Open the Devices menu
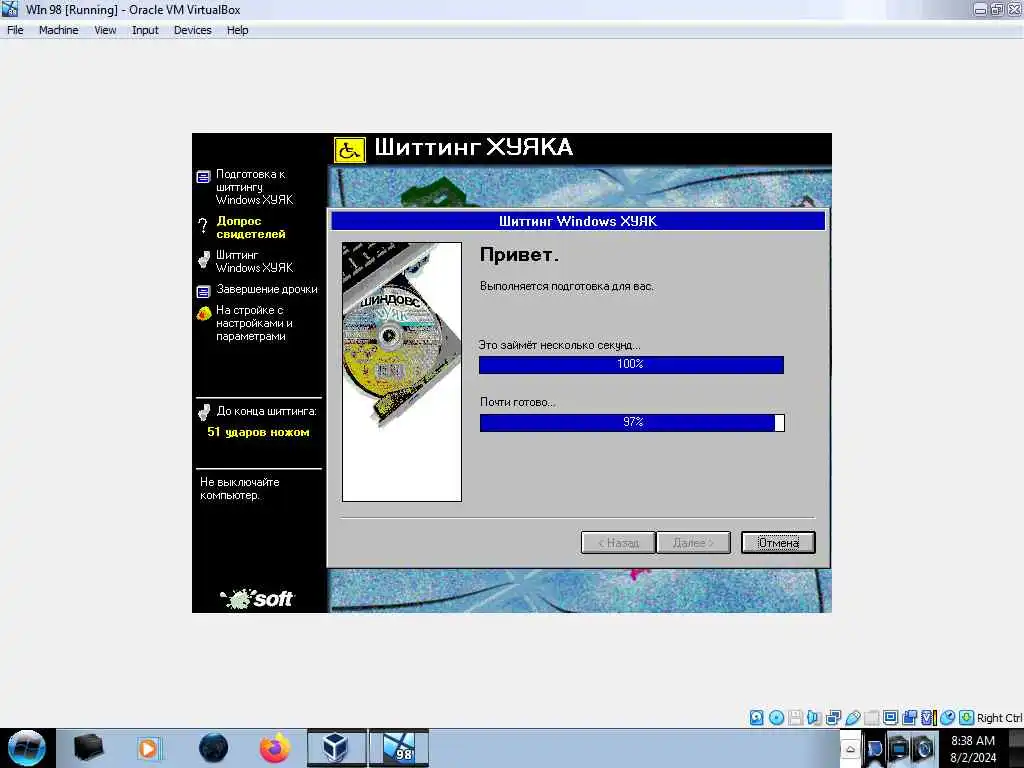This screenshot has width=1024, height=768. 193,30
